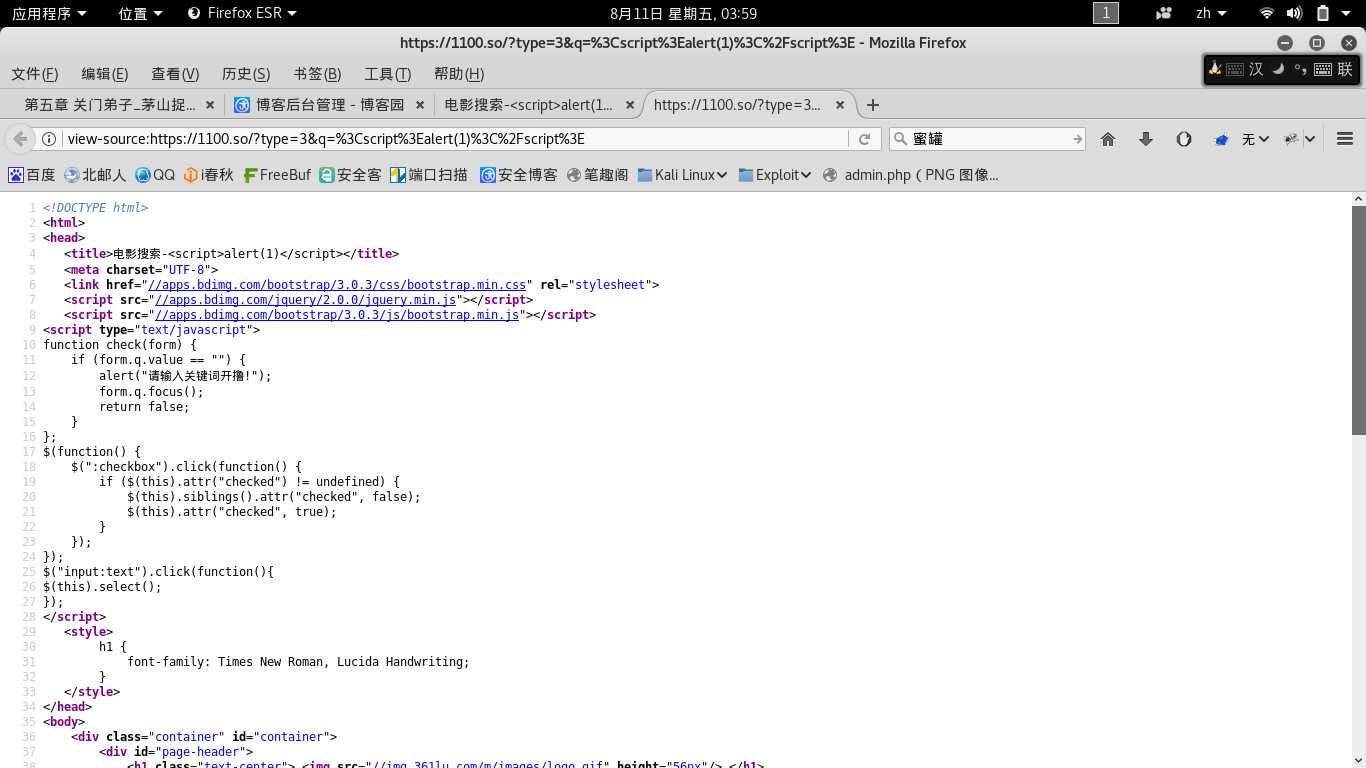Open the QQ bookmark

[x=155, y=175]
